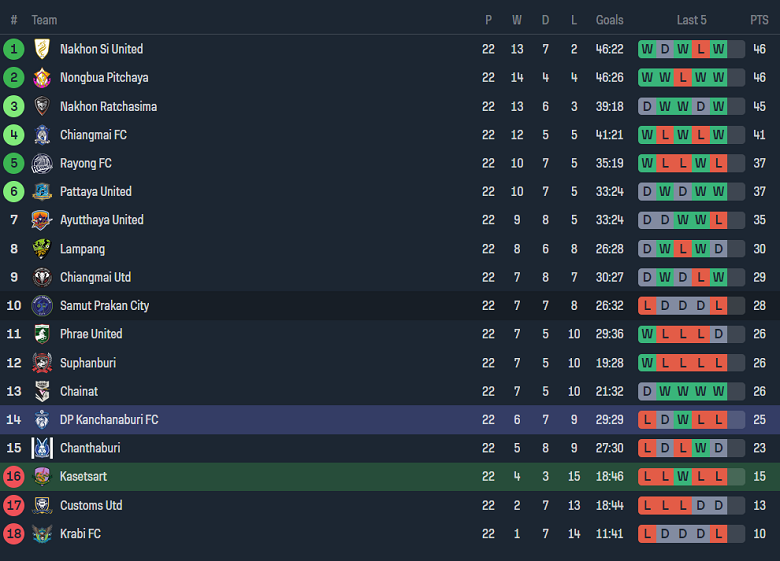Screen dimensions: 780x561
Task: Click the Rayong FC team crest
Action: coord(42,163)
